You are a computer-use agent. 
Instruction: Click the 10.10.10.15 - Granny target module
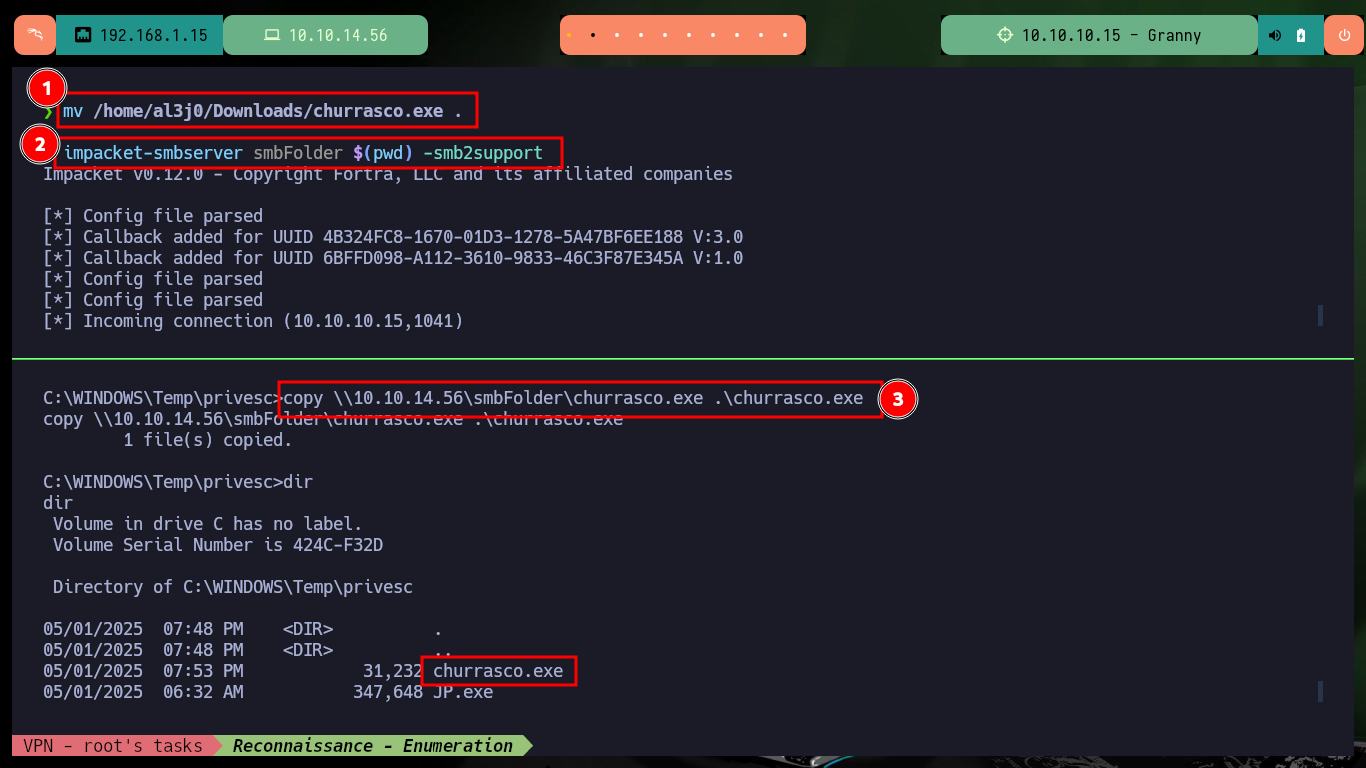[1099, 35]
